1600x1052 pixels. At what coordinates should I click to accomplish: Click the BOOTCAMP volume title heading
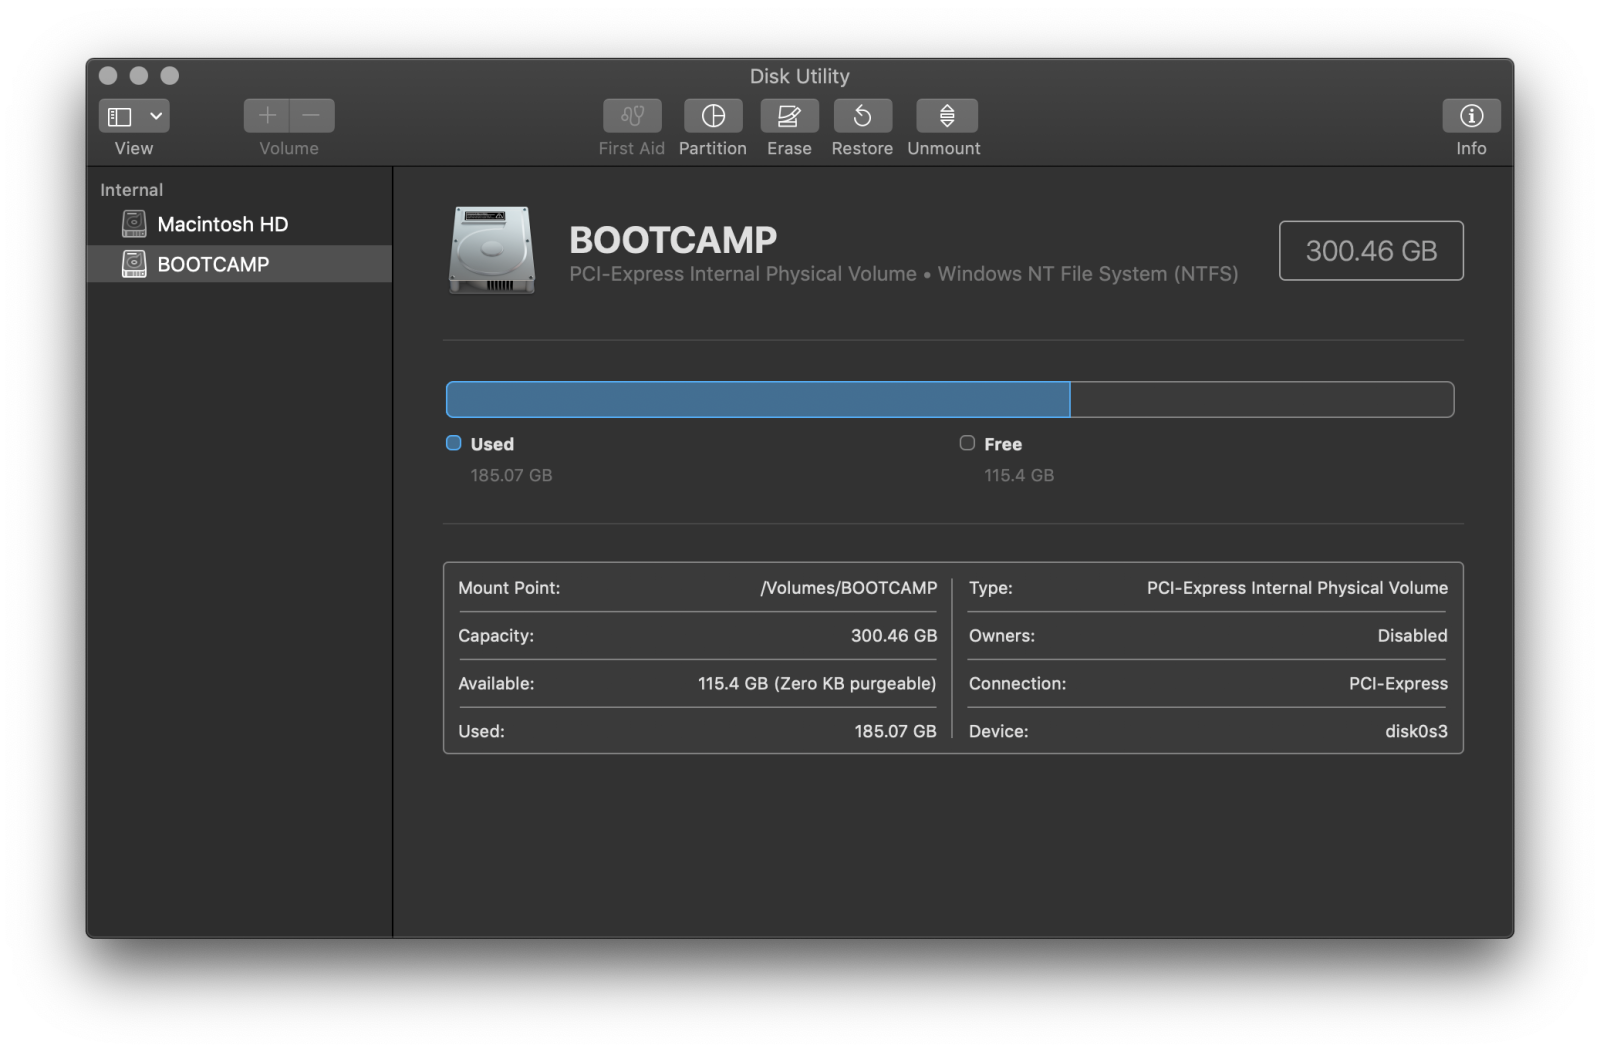[673, 240]
